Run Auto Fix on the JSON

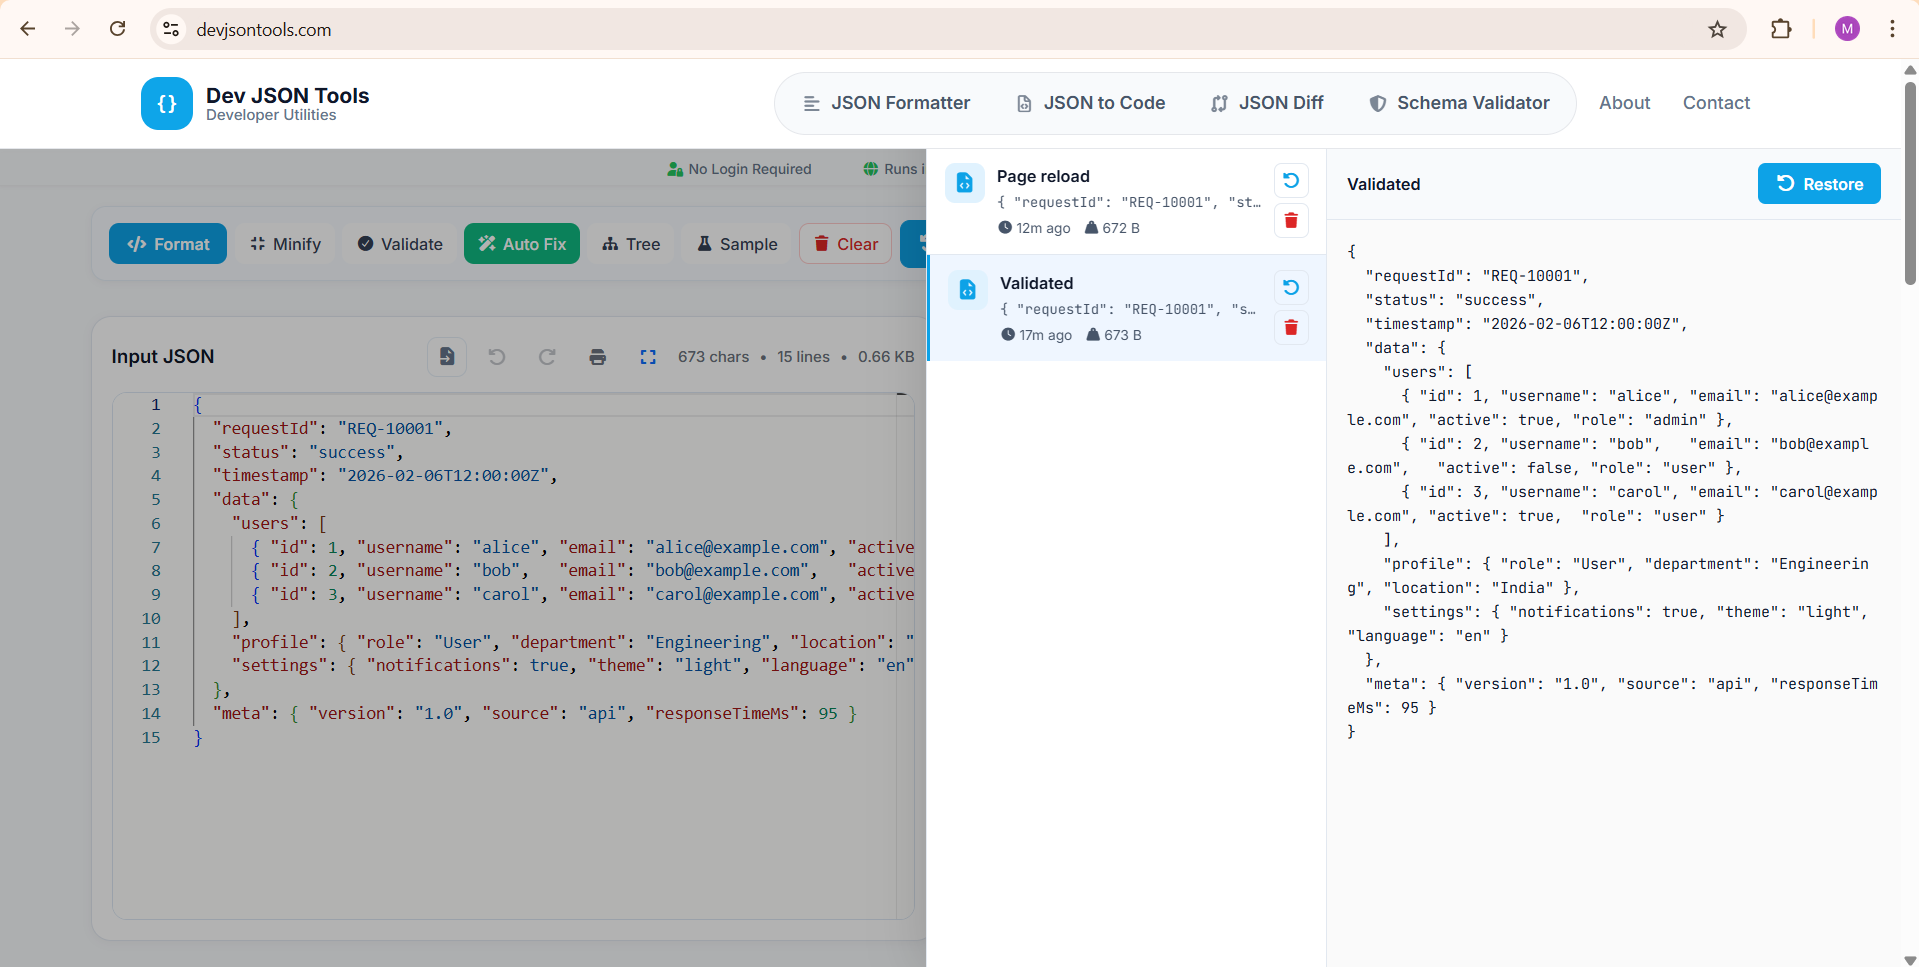click(521, 243)
